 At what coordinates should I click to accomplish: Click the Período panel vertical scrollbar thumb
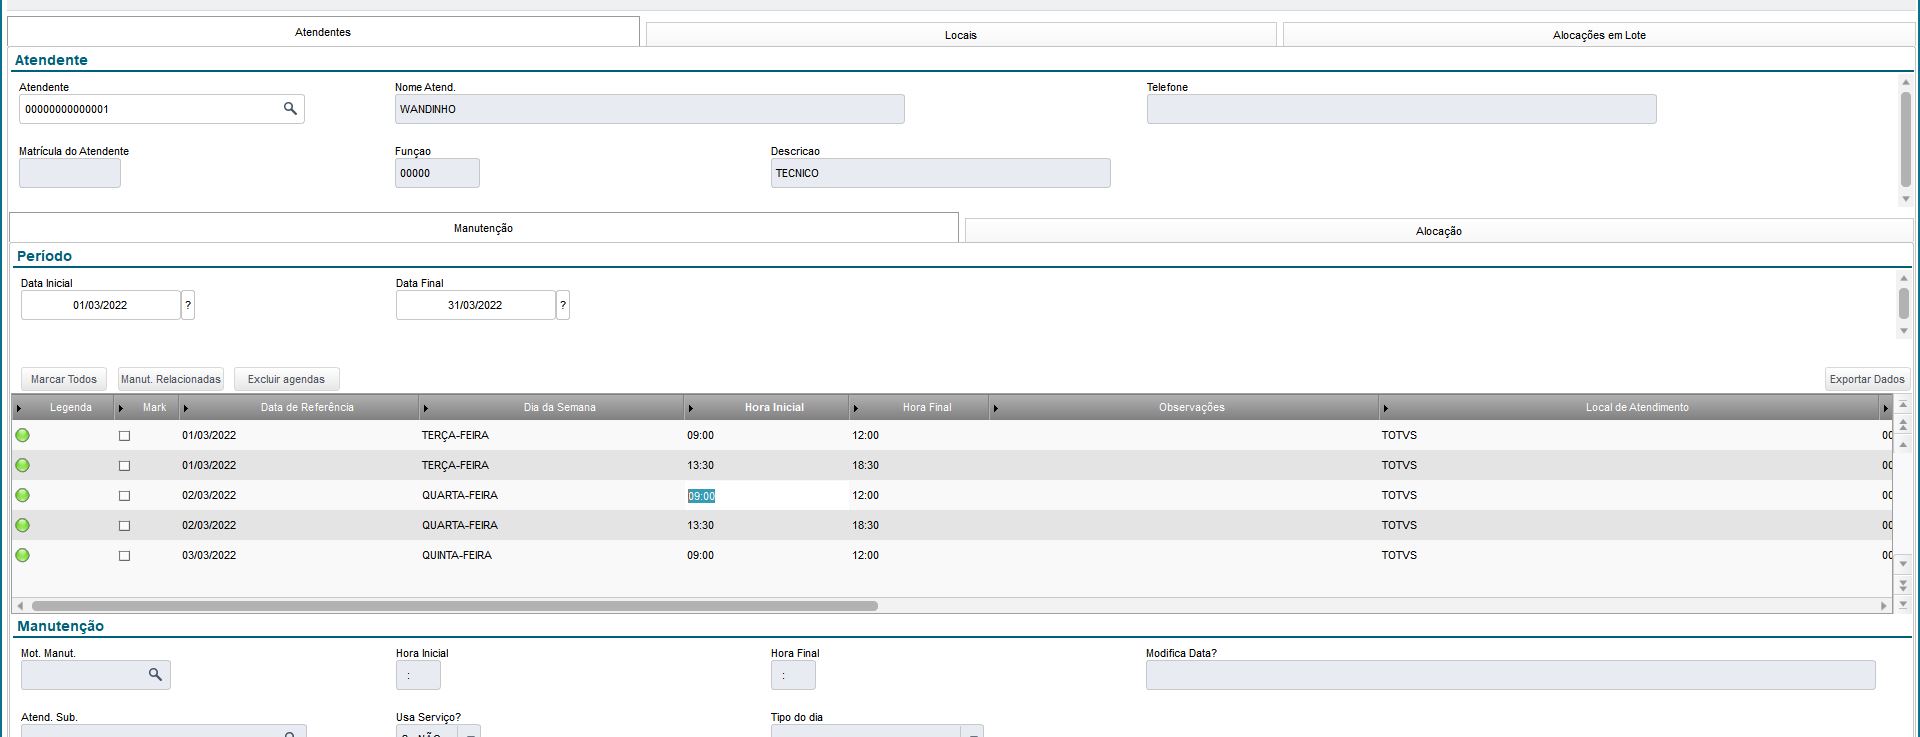tap(1904, 302)
